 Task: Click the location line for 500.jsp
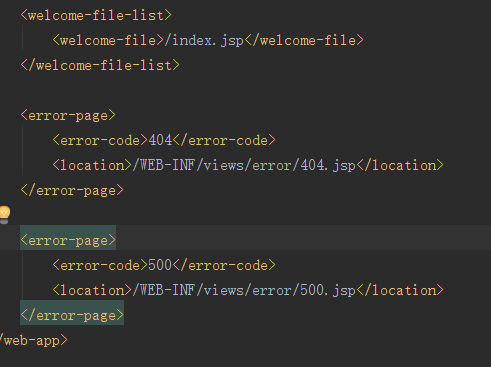tap(248, 290)
